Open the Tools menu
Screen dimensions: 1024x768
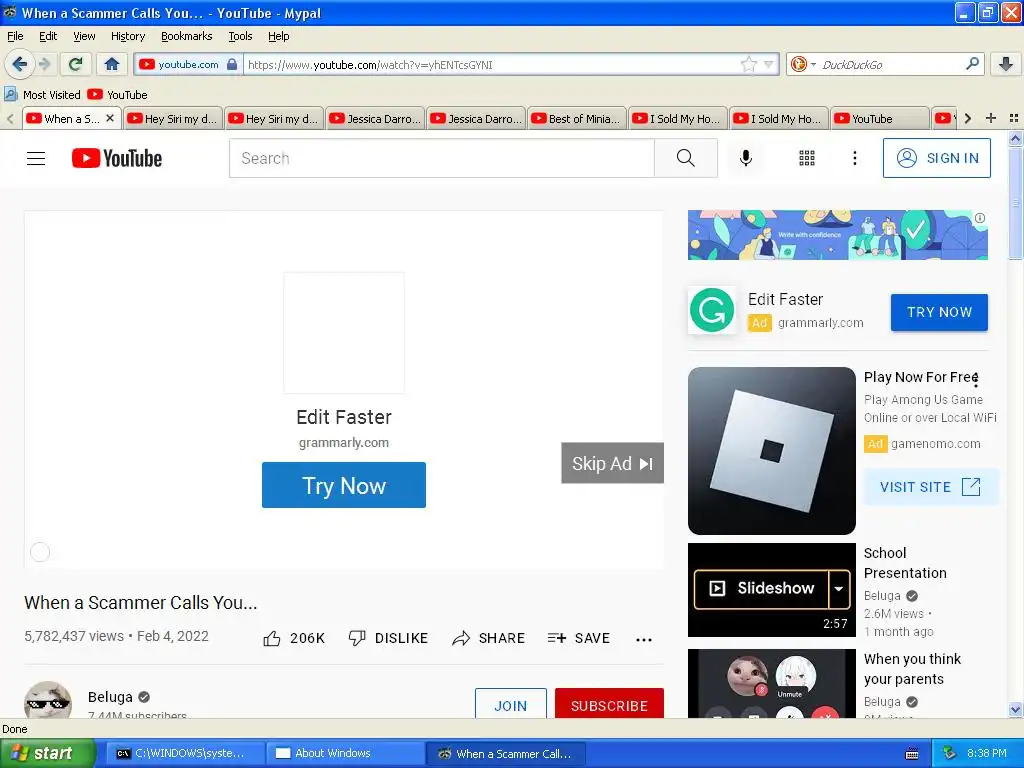pyautogui.click(x=240, y=36)
